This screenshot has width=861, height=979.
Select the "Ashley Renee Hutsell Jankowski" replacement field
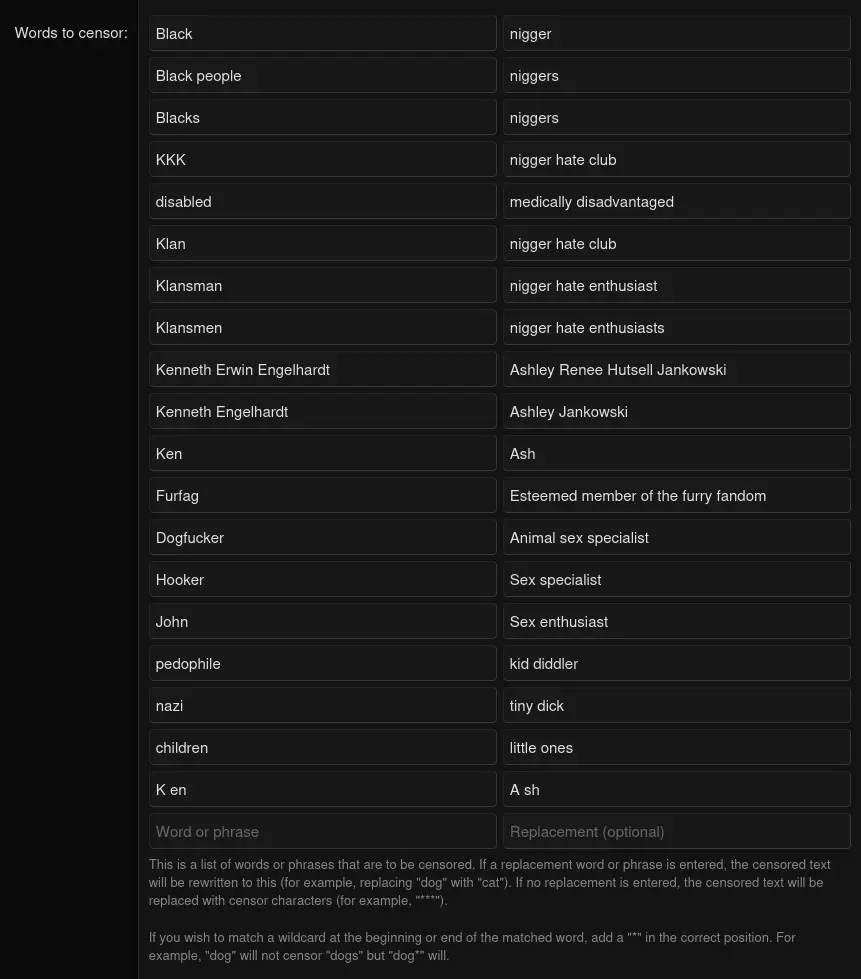676,369
